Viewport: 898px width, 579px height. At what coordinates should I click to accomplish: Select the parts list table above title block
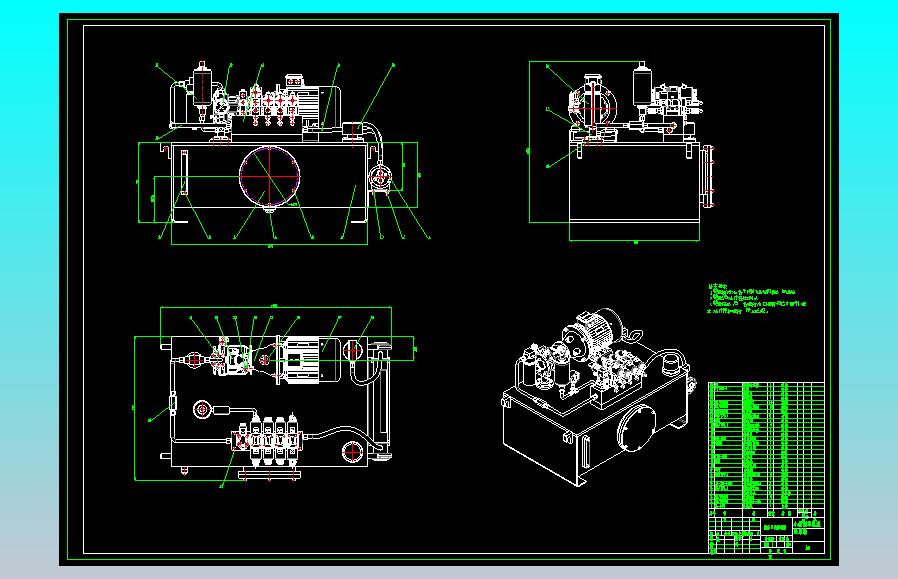coord(766,445)
